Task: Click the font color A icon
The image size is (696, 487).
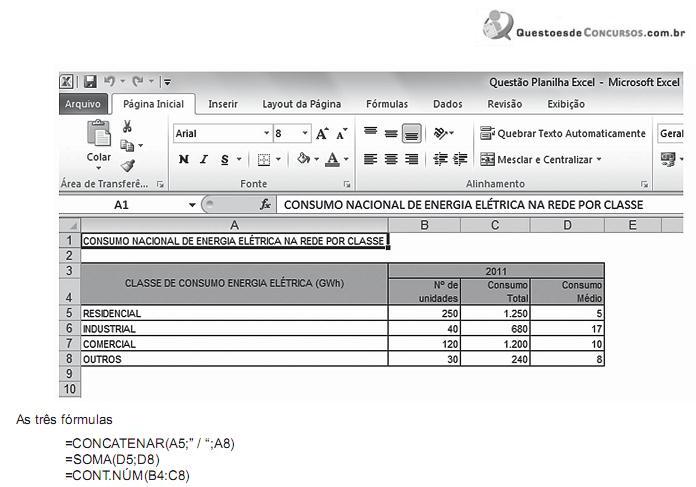Action: click(x=332, y=159)
